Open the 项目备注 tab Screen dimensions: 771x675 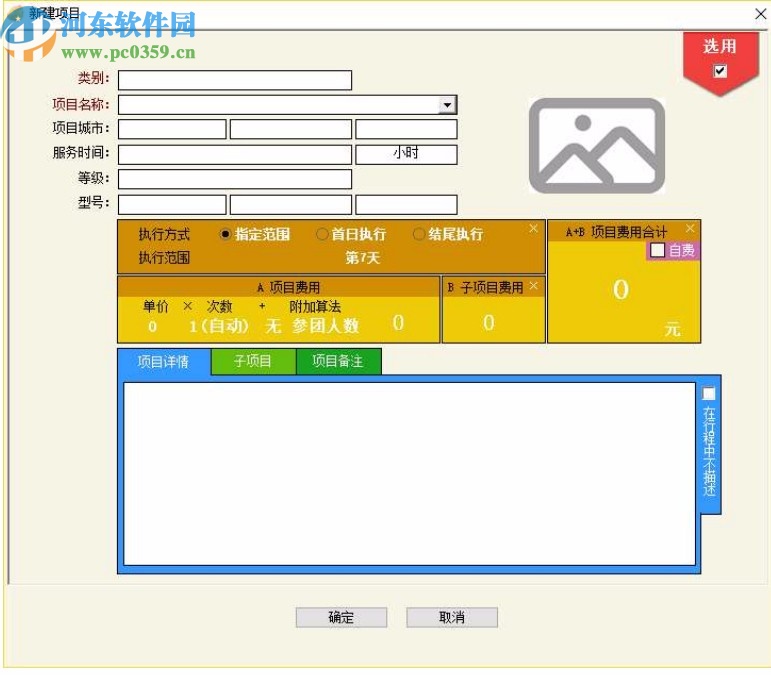pyautogui.click(x=338, y=361)
